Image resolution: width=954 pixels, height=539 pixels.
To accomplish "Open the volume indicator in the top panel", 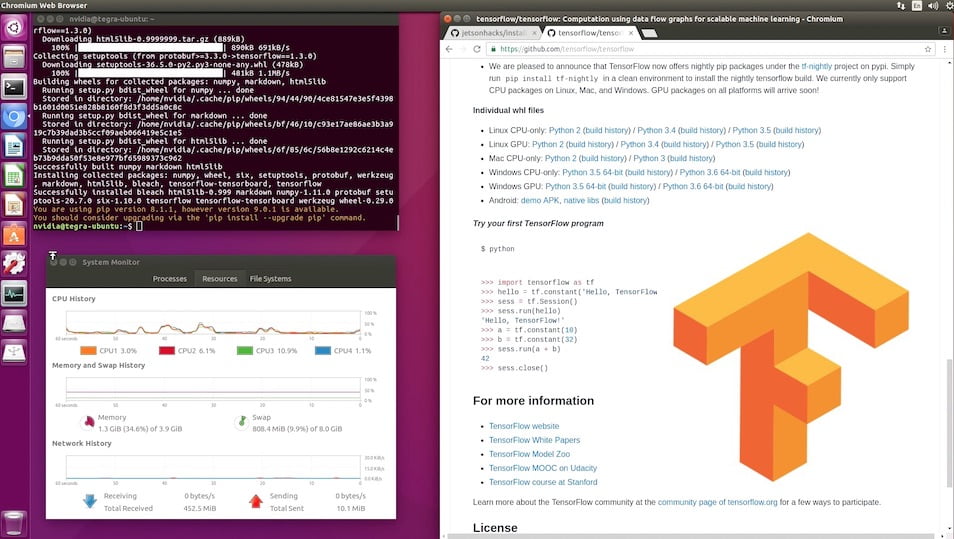I will coord(933,5).
